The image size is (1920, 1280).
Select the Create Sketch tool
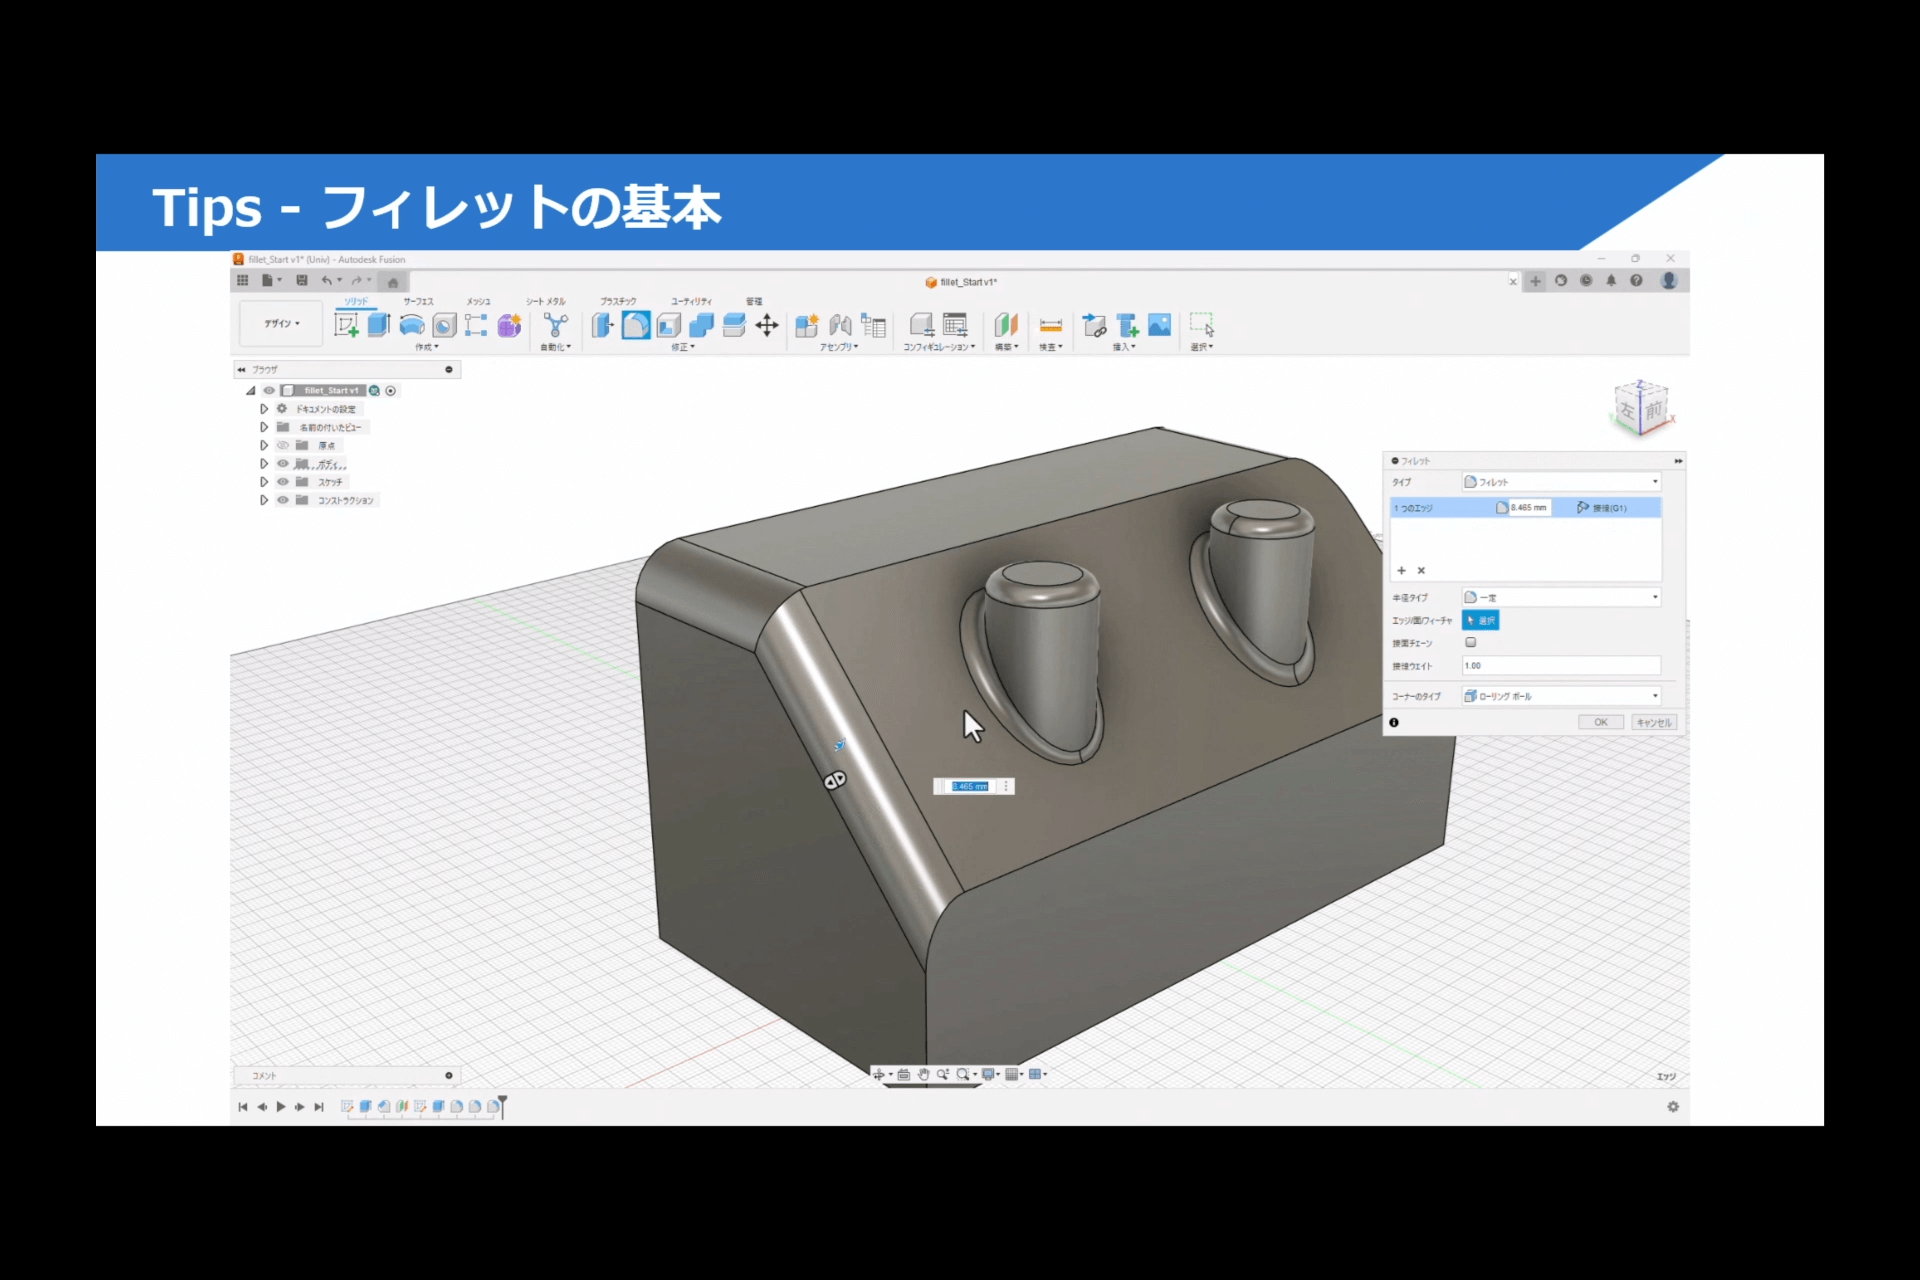[x=346, y=325]
